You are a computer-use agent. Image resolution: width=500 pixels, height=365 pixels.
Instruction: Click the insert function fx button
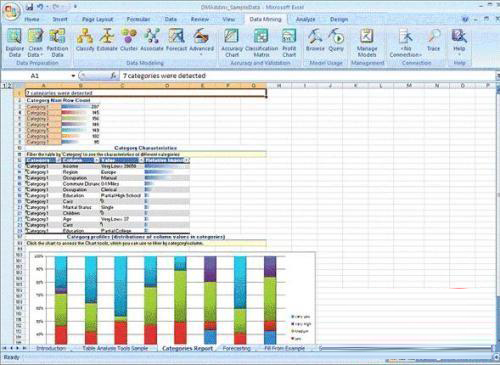(x=113, y=76)
